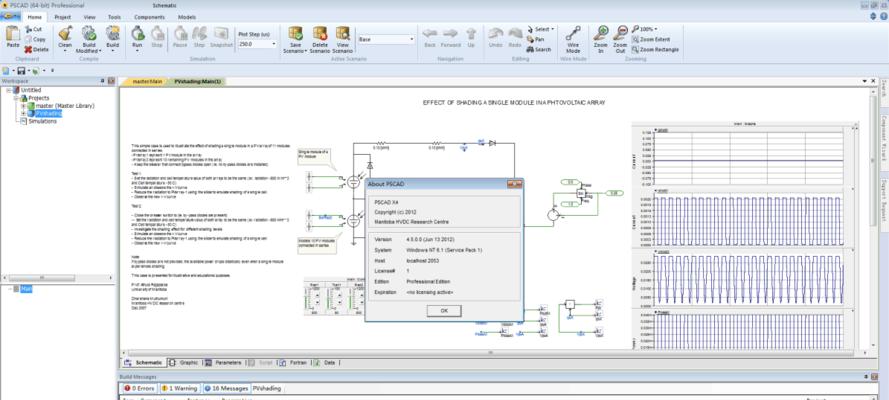Enable Wire Mode tool

tap(573, 33)
